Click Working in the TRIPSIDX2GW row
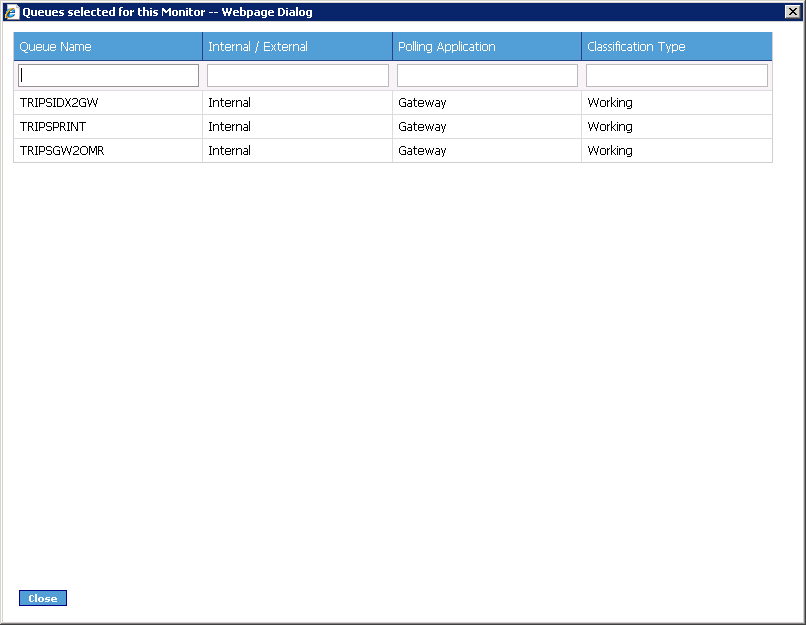Screen dimensions: 806x625 click(610, 103)
